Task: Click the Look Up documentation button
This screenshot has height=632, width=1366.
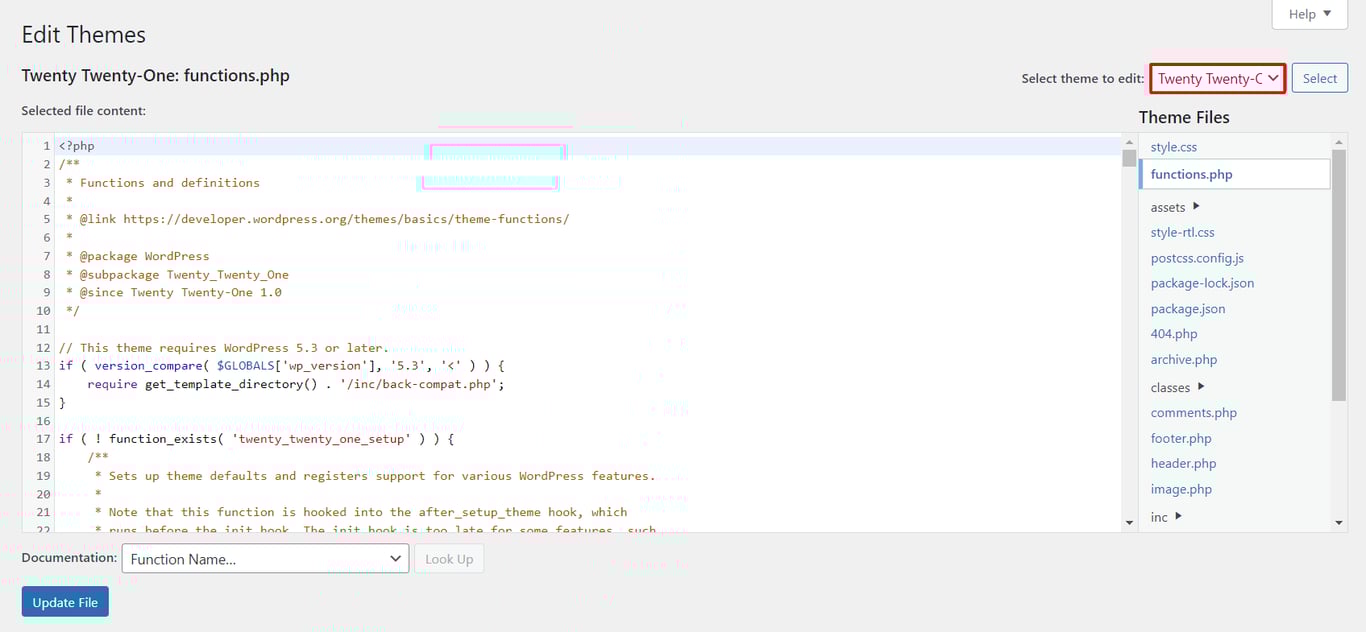Action: 448,558
